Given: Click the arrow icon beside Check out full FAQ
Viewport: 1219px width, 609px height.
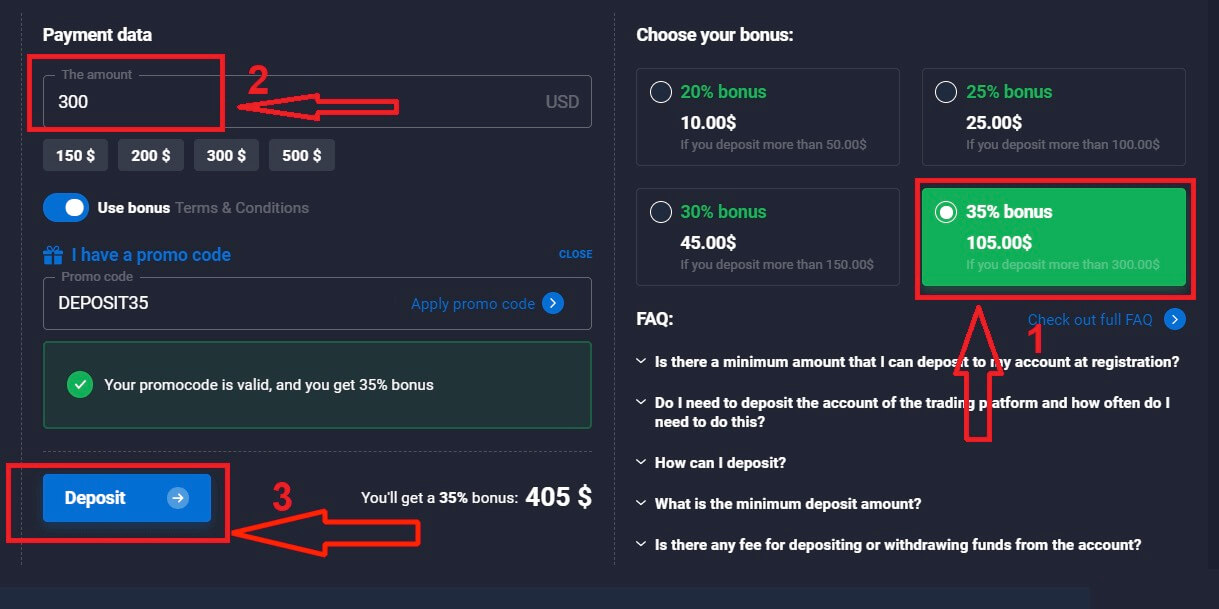Looking at the screenshot, I should [1175, 320].
